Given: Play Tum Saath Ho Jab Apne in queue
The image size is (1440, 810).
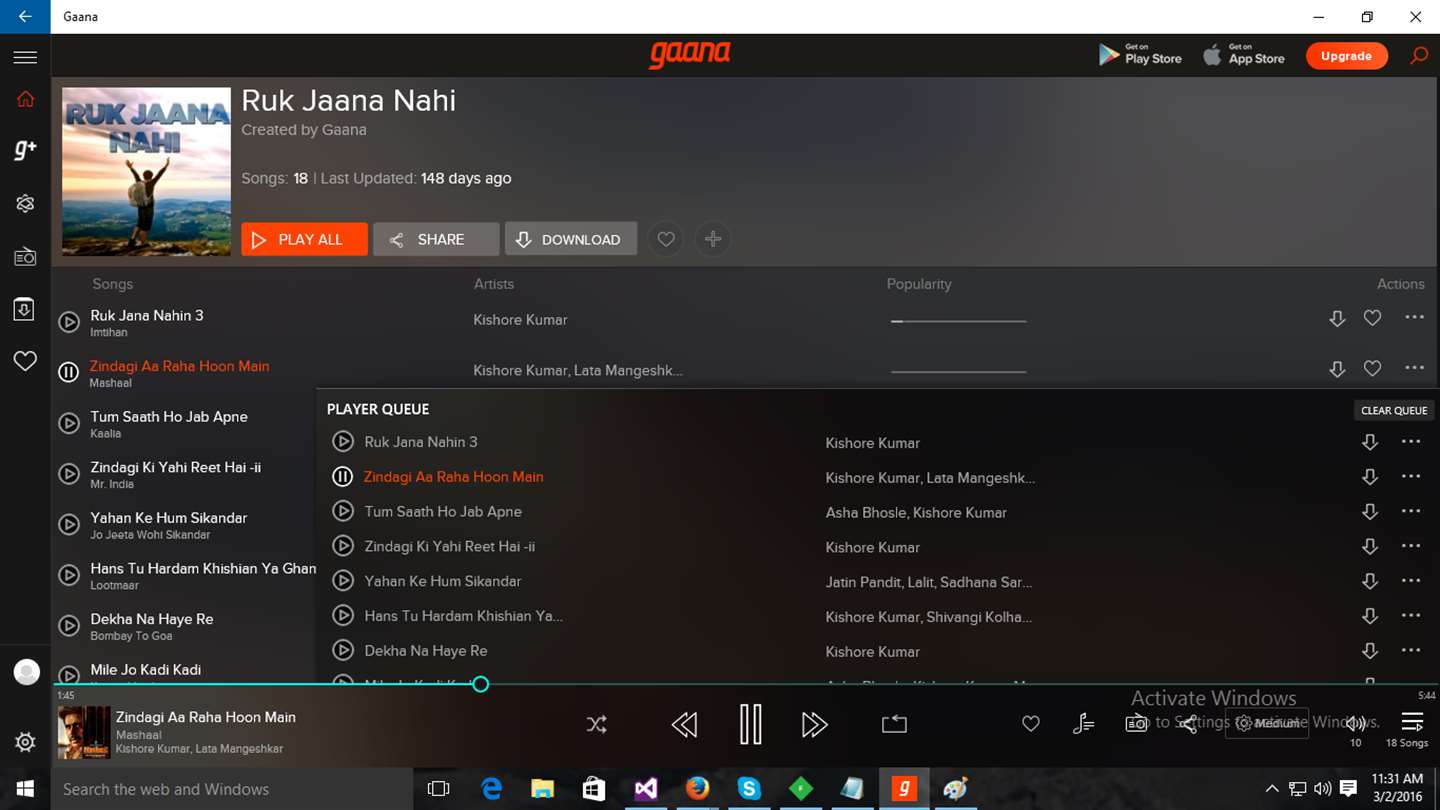Looking at the screenshot, I should pos(343,511).
